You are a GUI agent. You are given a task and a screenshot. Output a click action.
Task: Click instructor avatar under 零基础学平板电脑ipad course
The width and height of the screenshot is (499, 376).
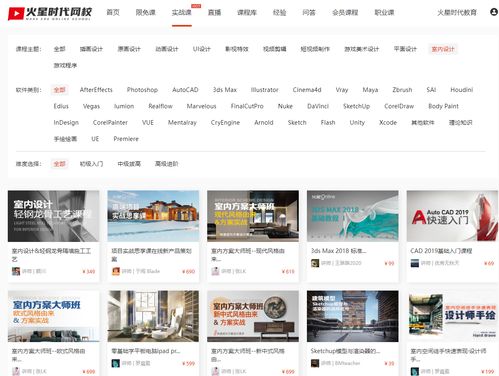[x=116, y=363]
